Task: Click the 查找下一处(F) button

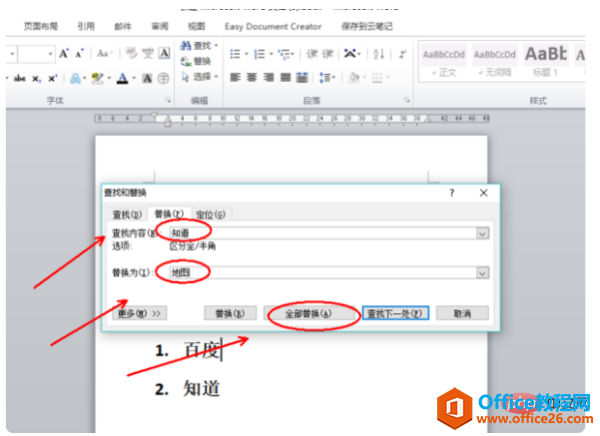Action: (x=395, y=314)
